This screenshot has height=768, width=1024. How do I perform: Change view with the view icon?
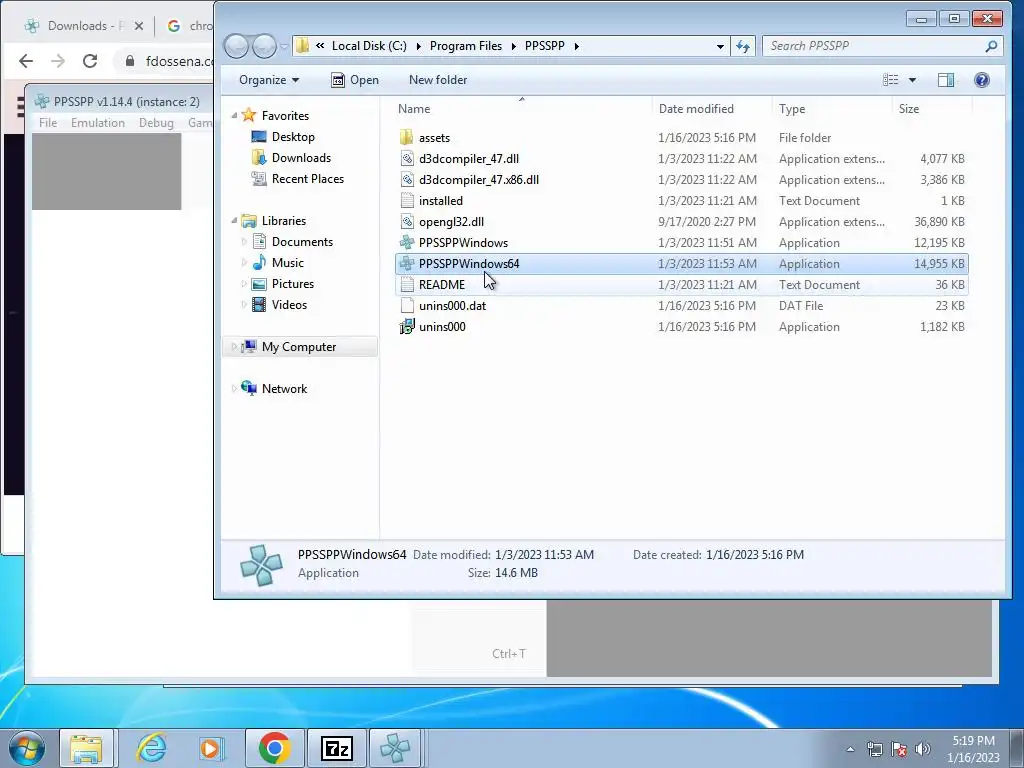tap(891, 80)
